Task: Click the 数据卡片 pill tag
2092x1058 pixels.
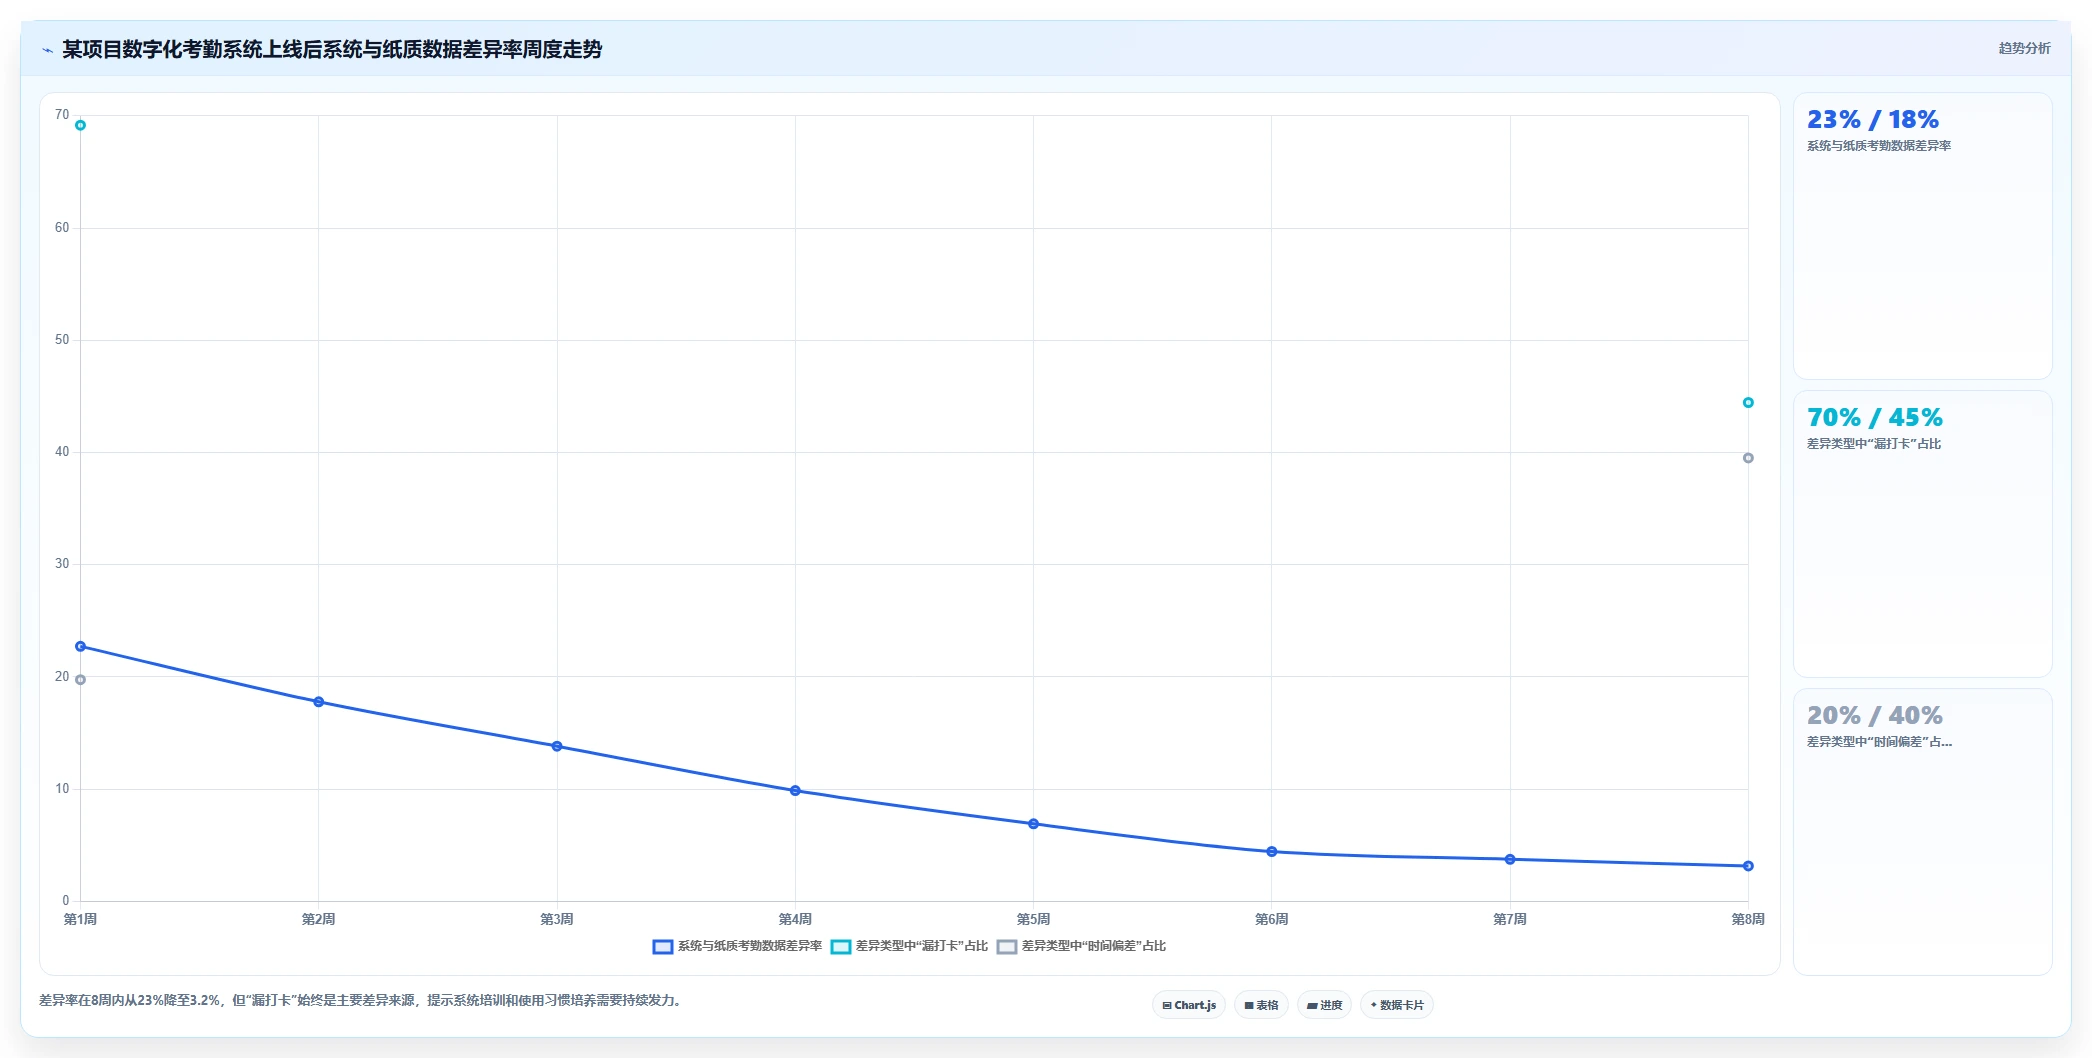Action: (x=1397, y=1005)
